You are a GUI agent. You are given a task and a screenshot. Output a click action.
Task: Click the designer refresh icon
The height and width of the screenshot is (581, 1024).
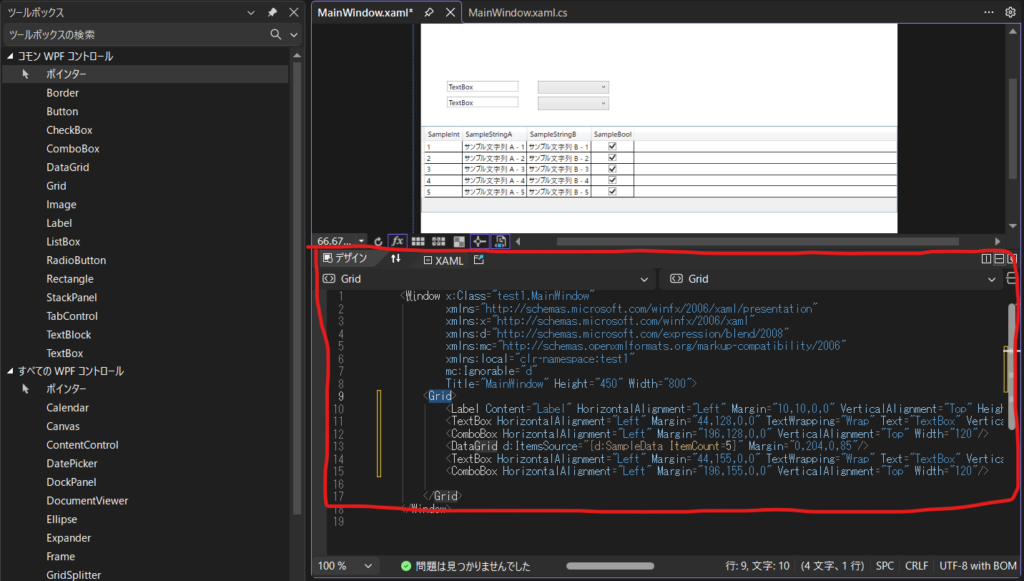coord(378,241)
